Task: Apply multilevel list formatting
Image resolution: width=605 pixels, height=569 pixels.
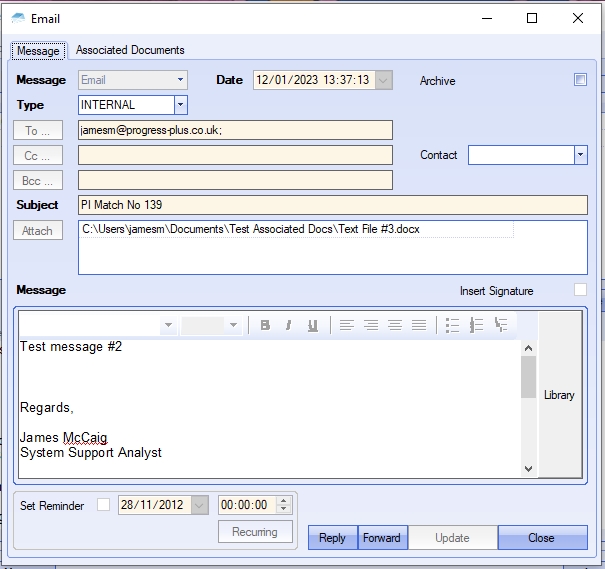Action: [x=501, y=325]
